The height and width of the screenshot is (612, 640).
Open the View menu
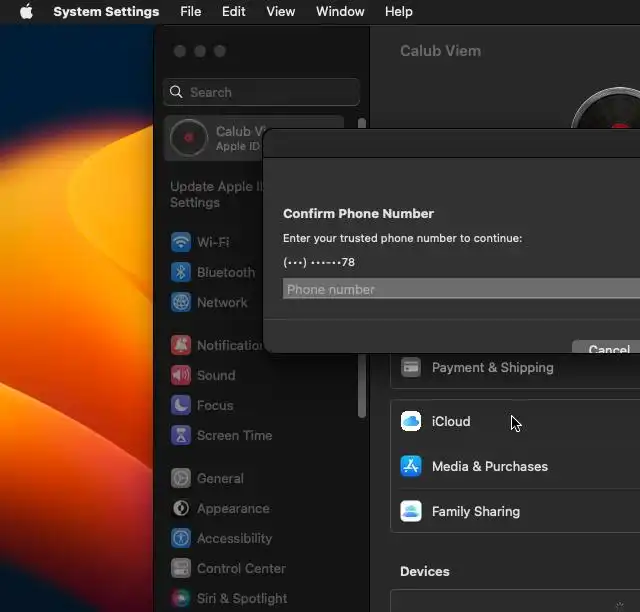[280, 11]
